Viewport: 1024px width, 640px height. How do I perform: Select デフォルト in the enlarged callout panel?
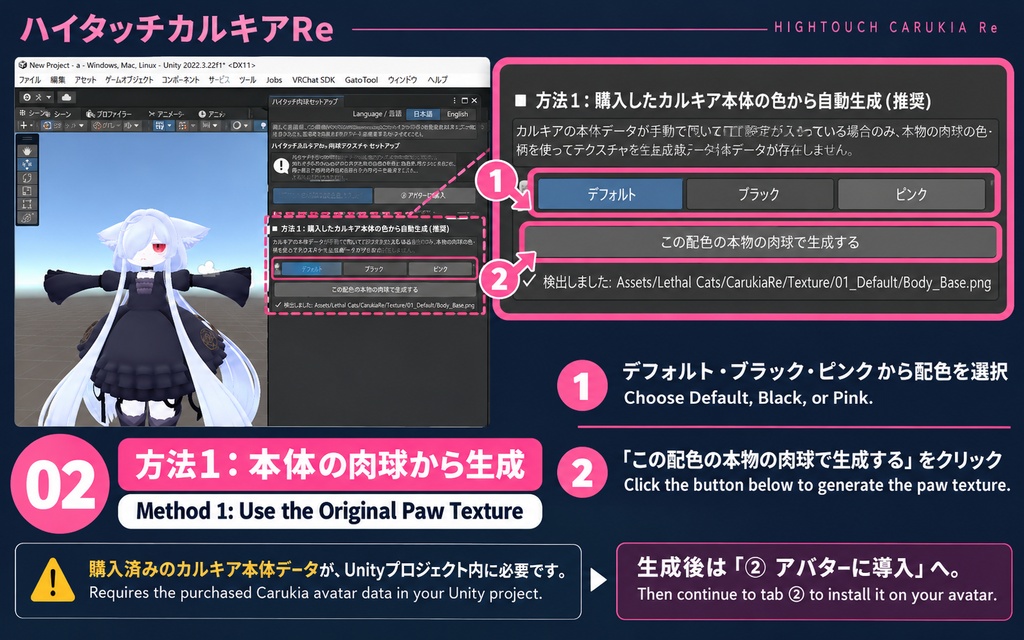(611, 194)
